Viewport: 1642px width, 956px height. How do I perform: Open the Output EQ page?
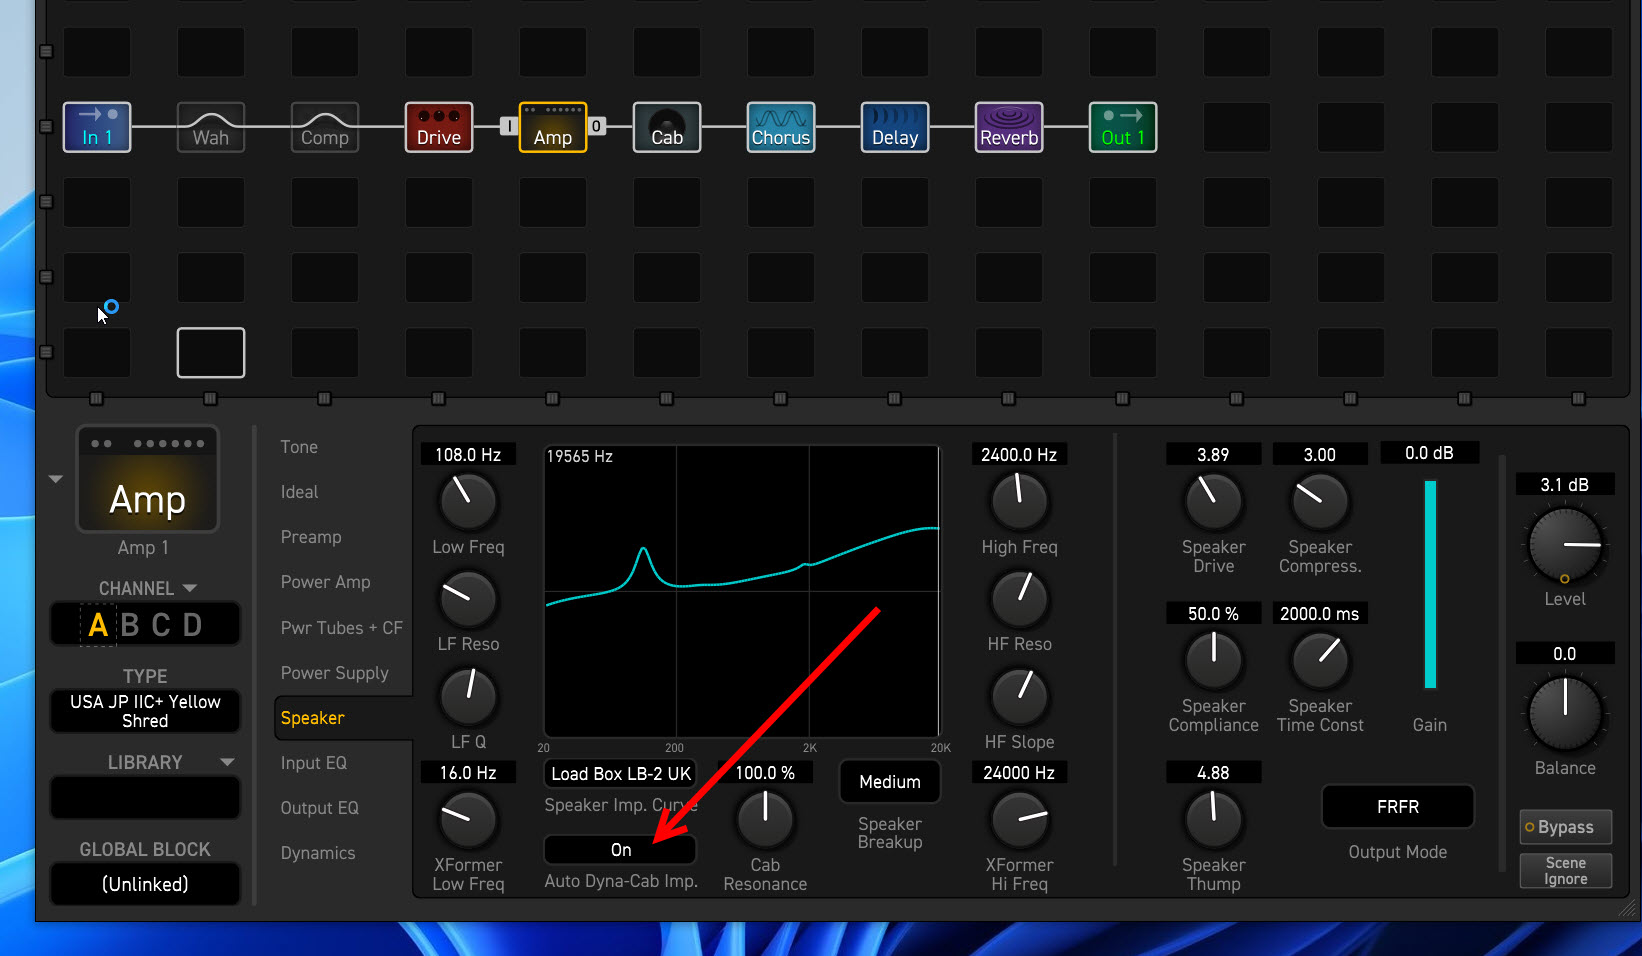tap(319, 808)
